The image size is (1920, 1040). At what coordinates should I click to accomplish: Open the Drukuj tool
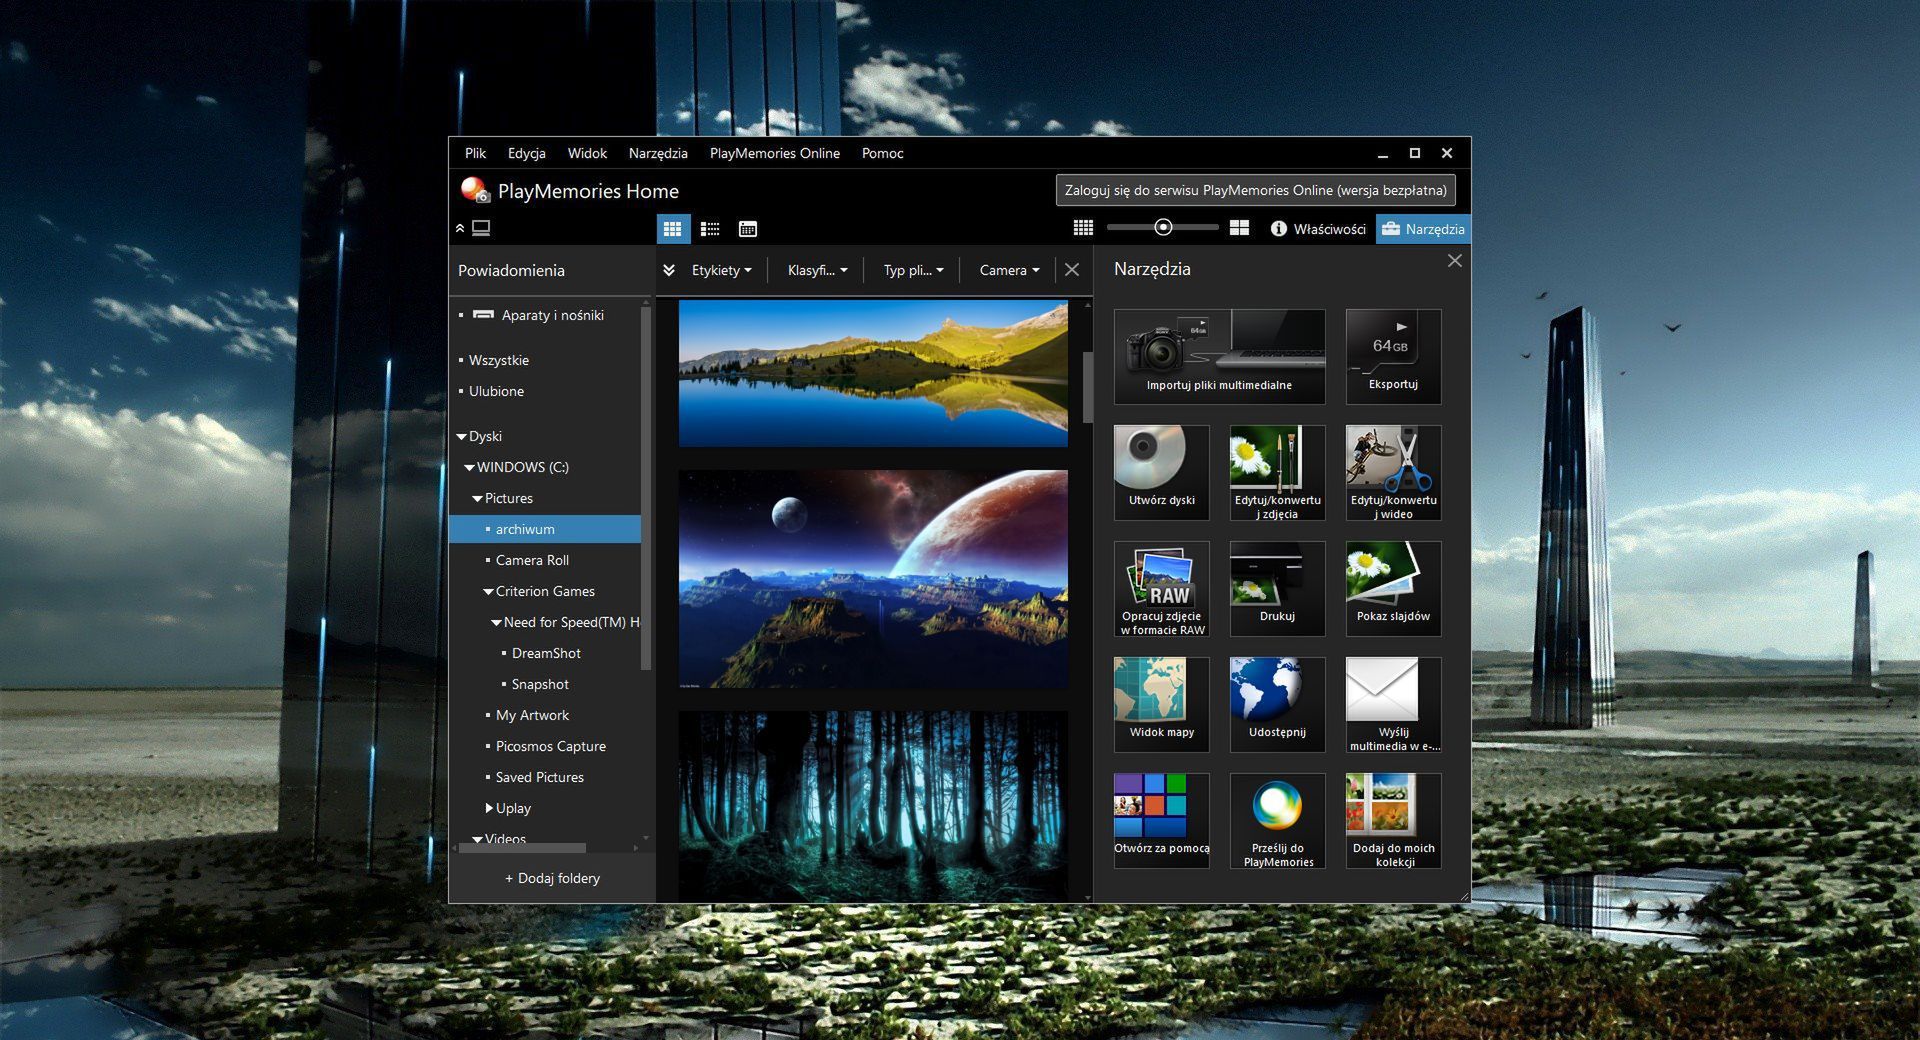click(1277, 589)
